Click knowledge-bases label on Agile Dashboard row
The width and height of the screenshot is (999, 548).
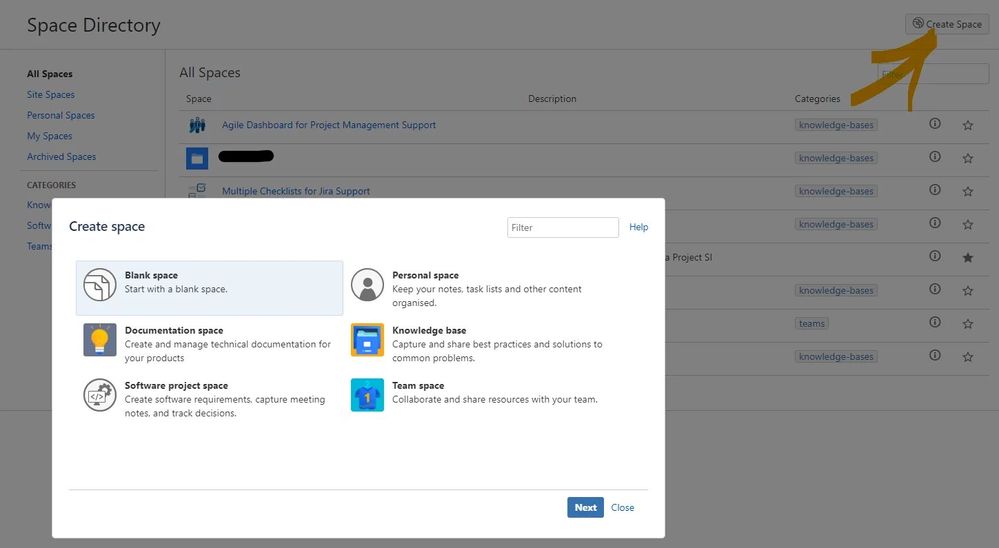click(x=836, y=125)
